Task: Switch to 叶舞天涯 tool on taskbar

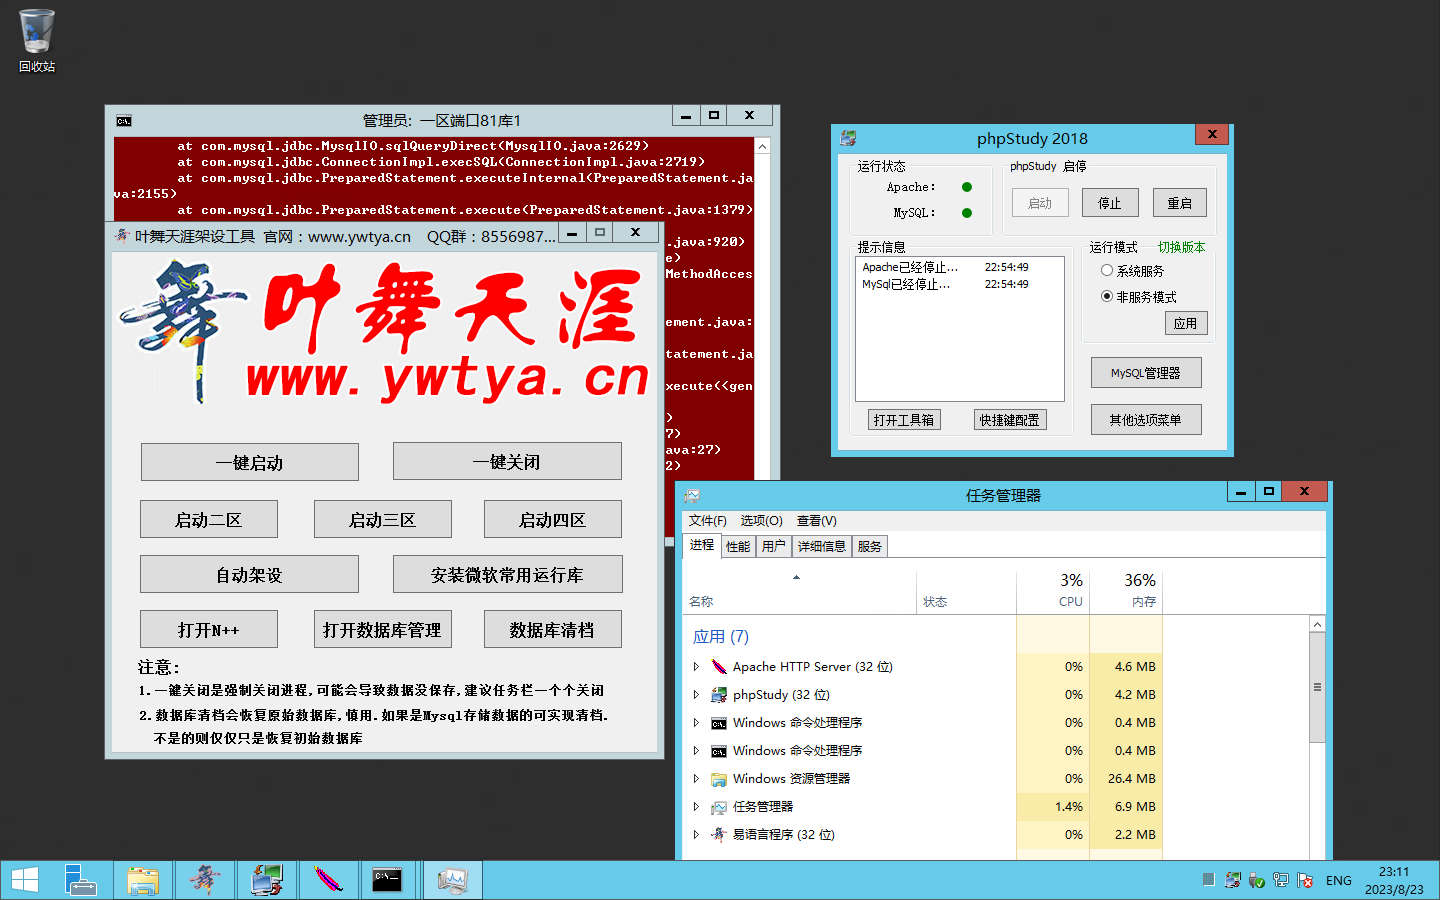Action: pyautogui.click(x=205, y=880)
